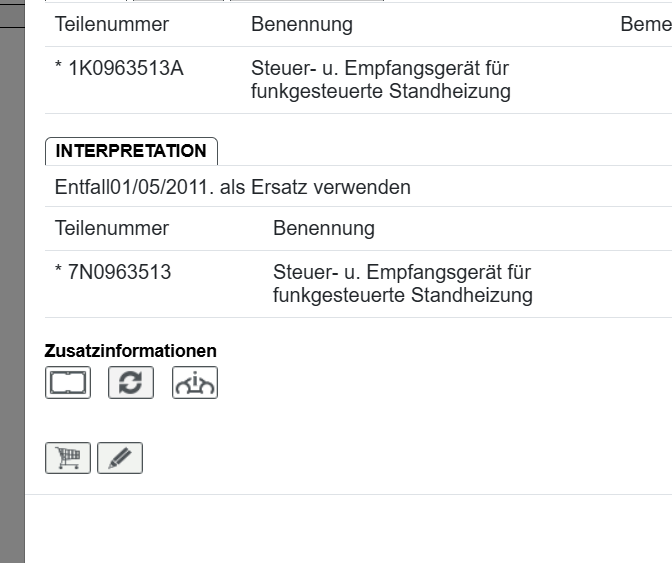
Task: Click the asterisk before 7N0963513
Action: [59, 272]
